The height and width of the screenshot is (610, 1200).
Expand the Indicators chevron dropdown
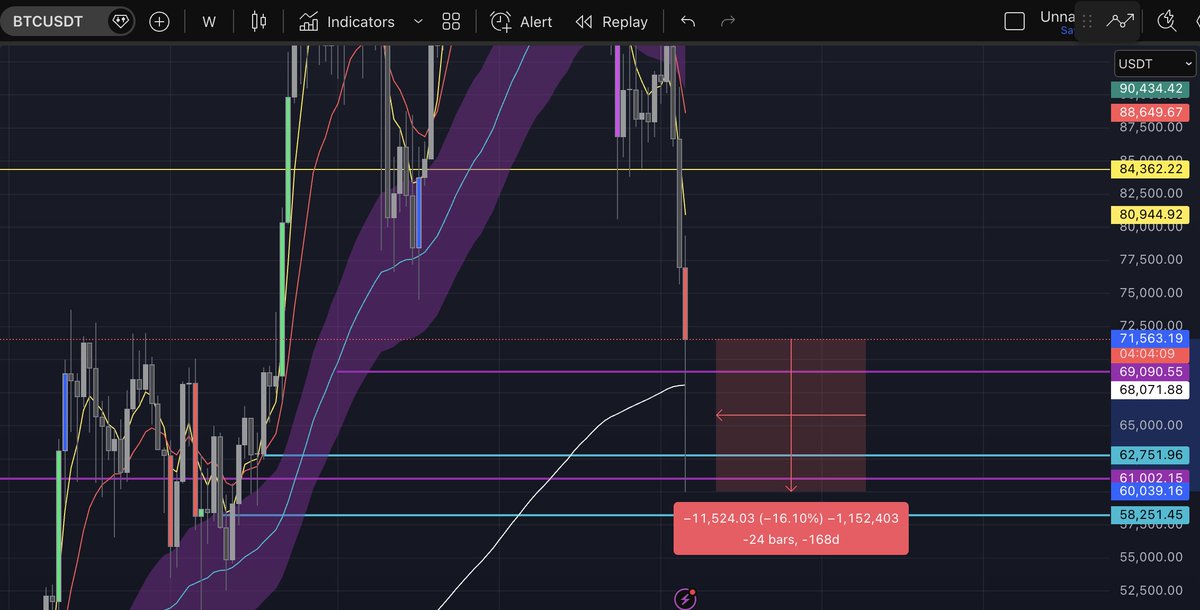(x=416, y=22)
